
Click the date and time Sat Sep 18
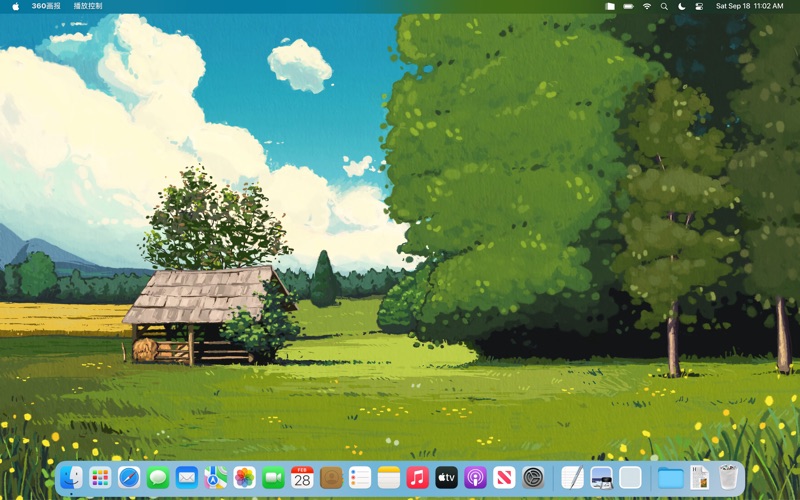pyautogui.click(x=749, y=6)
